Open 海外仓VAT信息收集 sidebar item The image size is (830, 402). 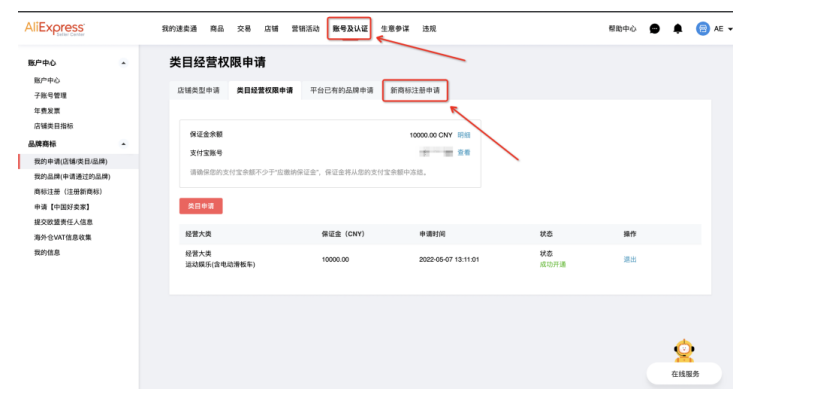[x=62, y=237]
